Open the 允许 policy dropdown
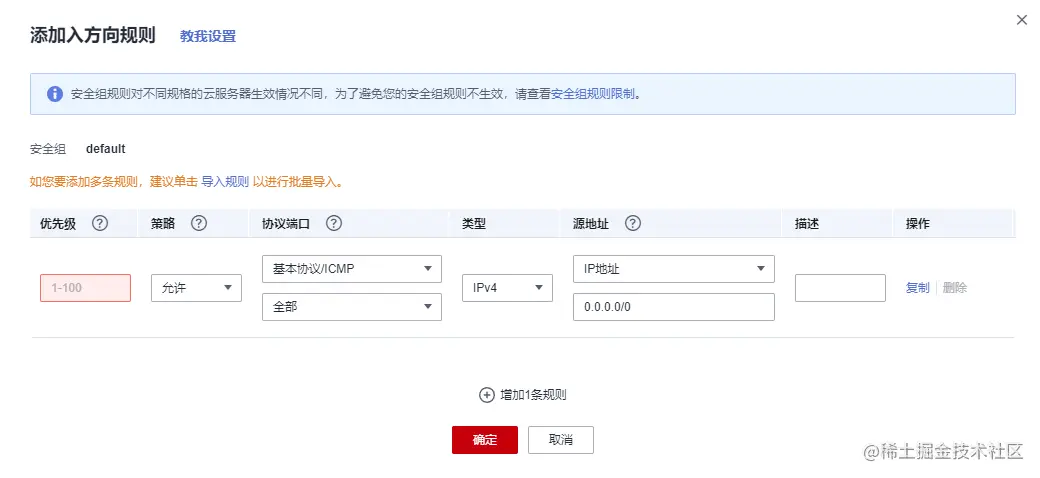The image size is (1040, 478). 196,288
